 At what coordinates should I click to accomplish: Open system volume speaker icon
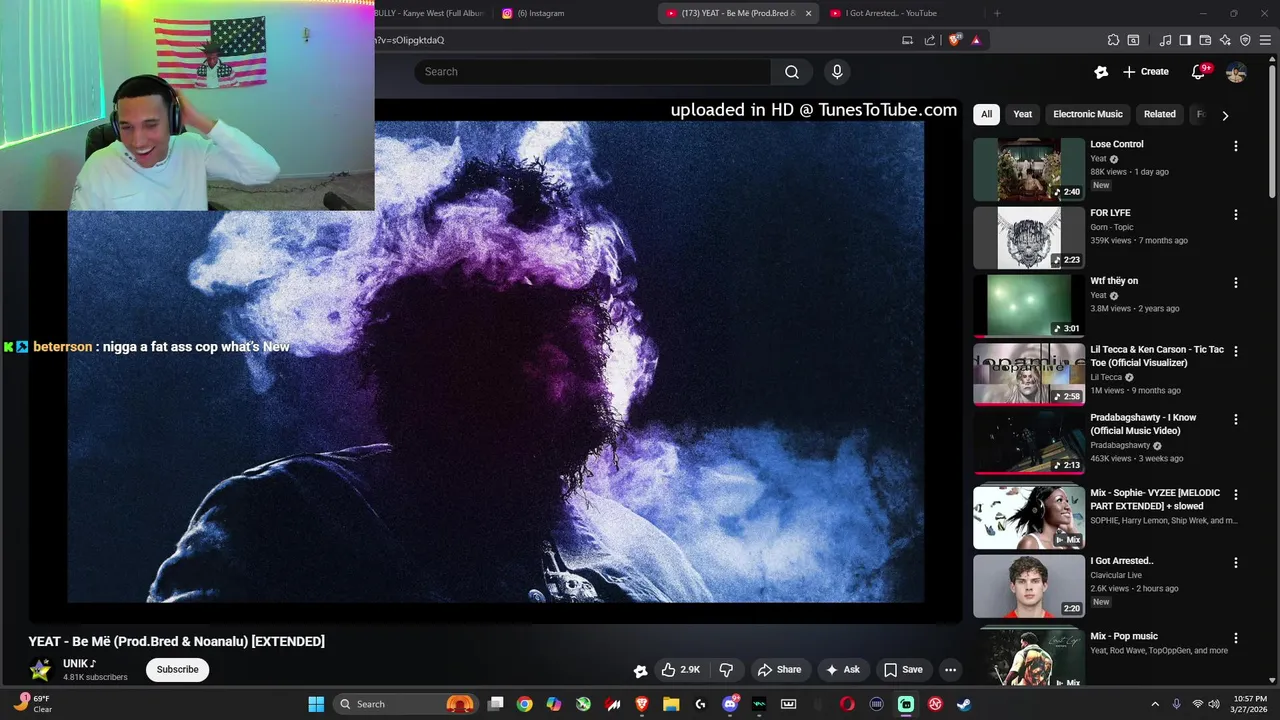point(1215,704)
